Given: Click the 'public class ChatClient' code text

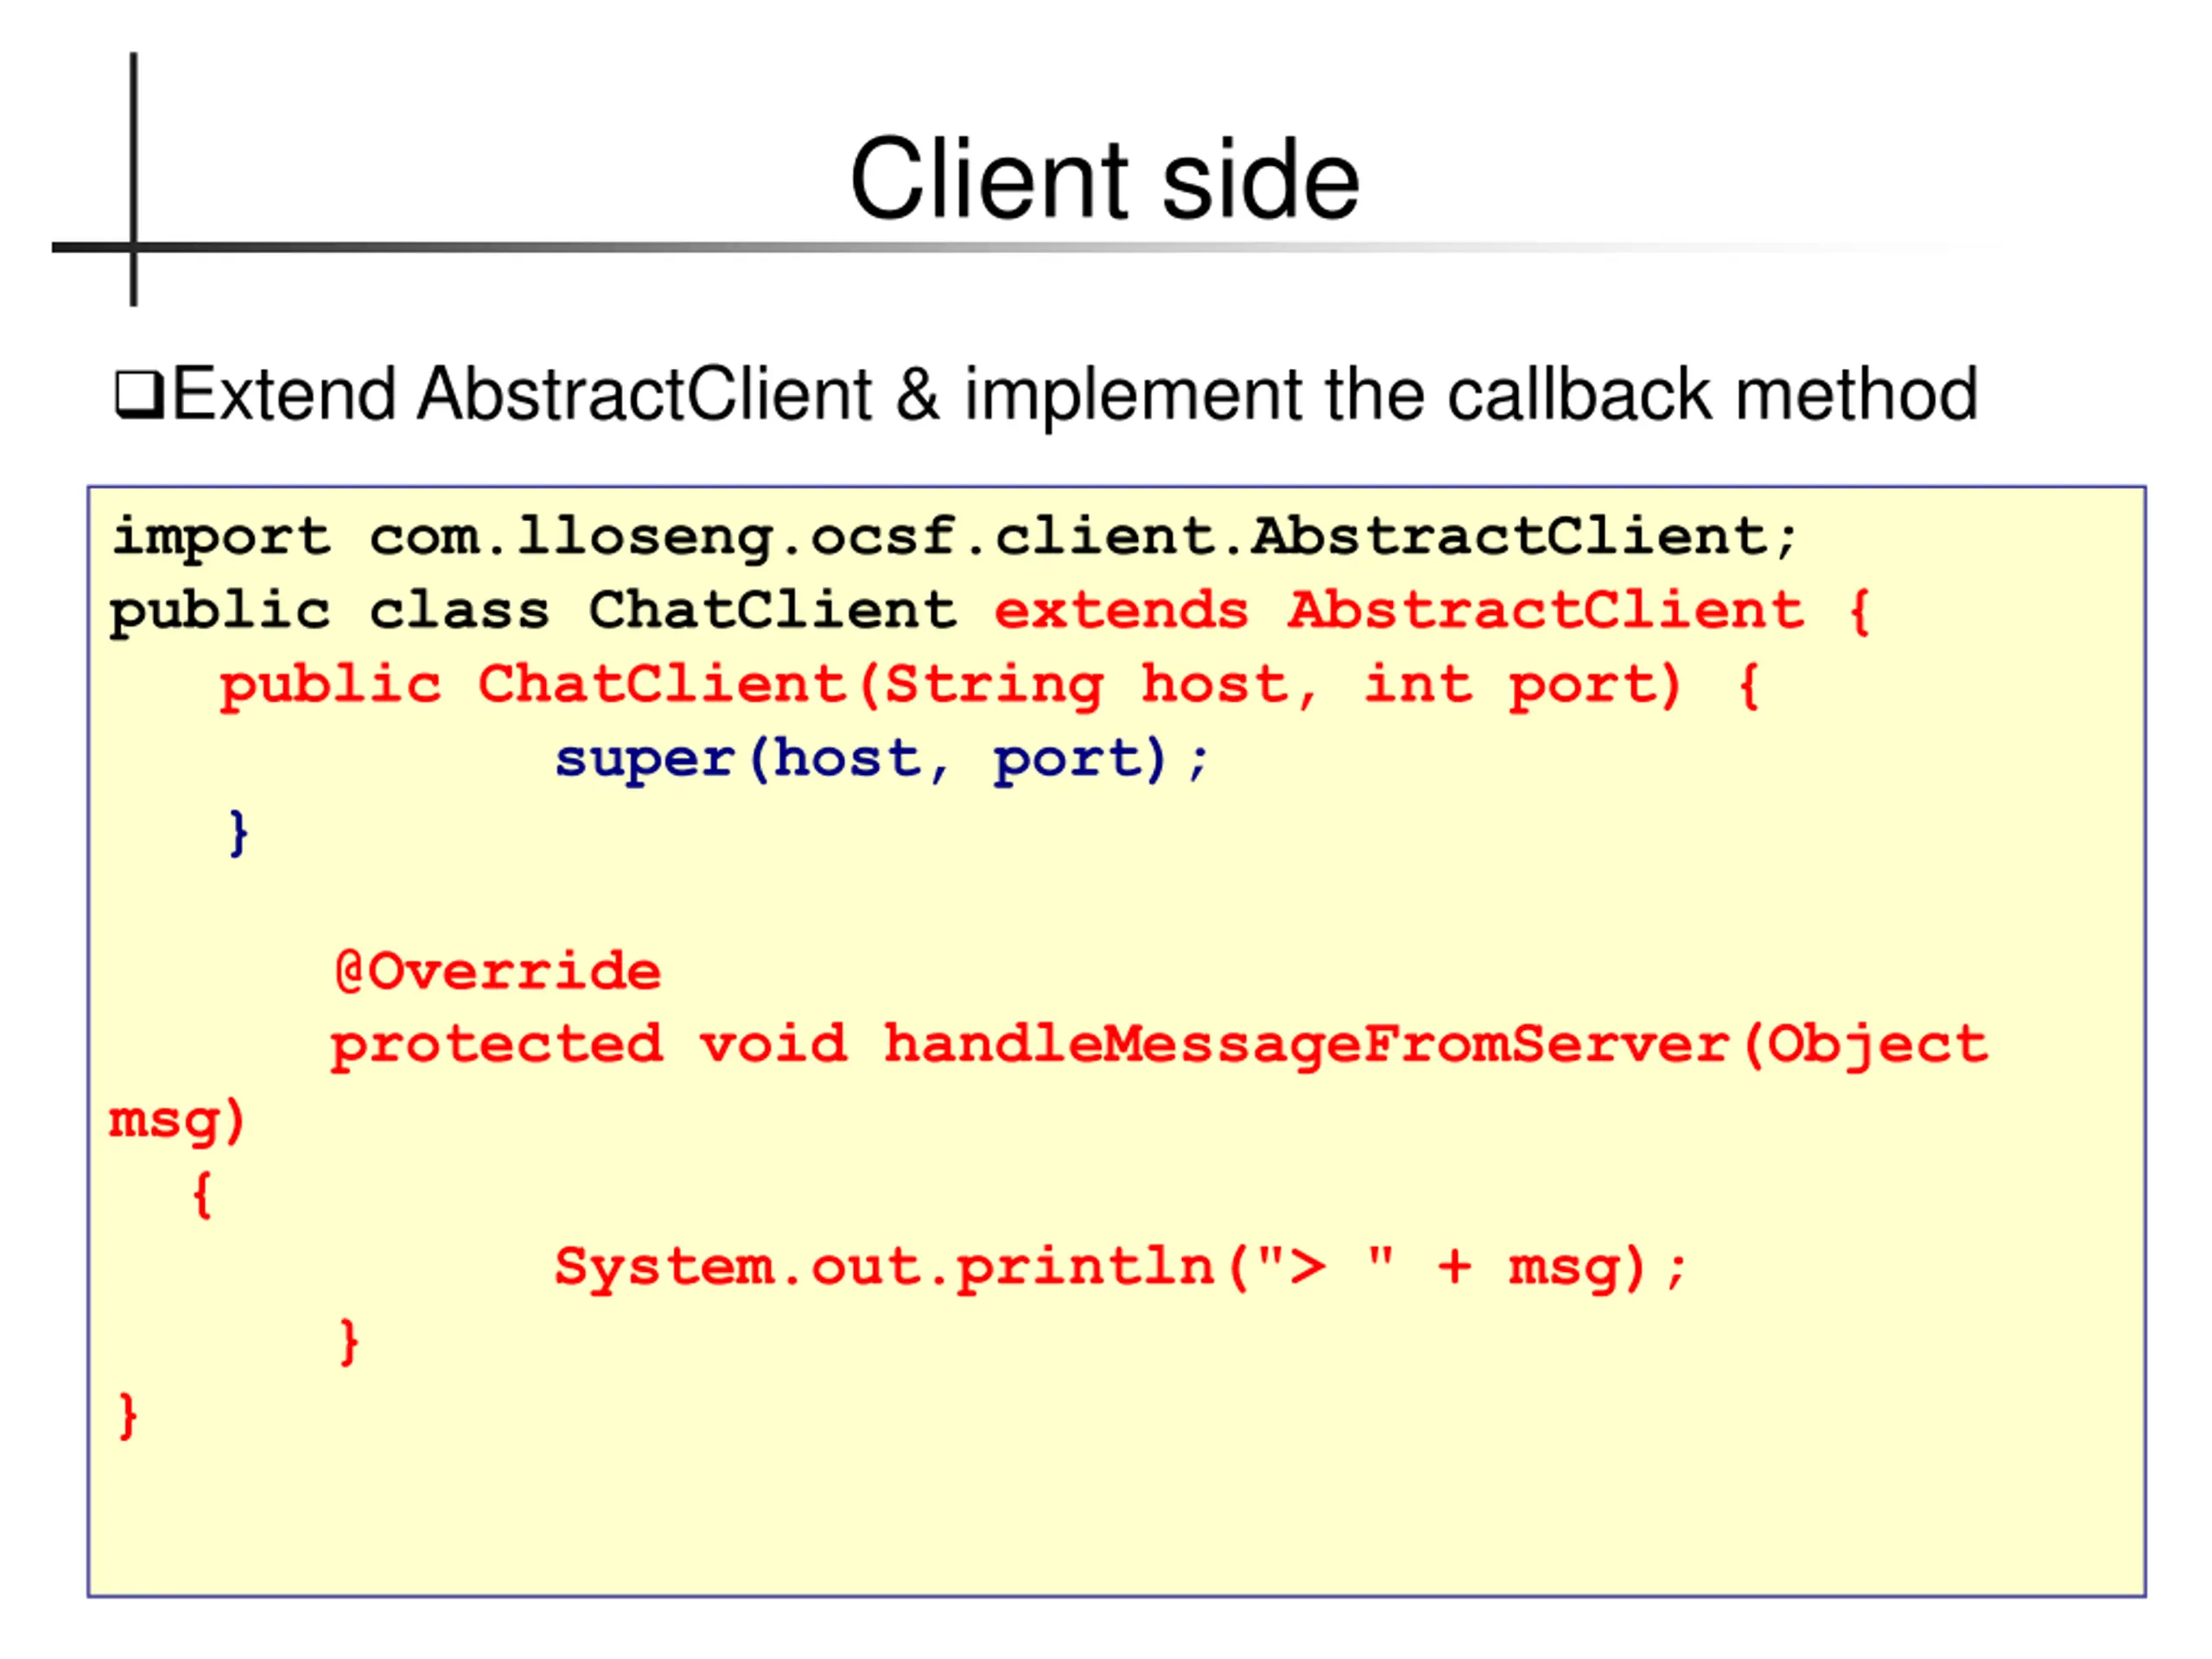Looking at the screenshot, I should [x=533, y=612].
